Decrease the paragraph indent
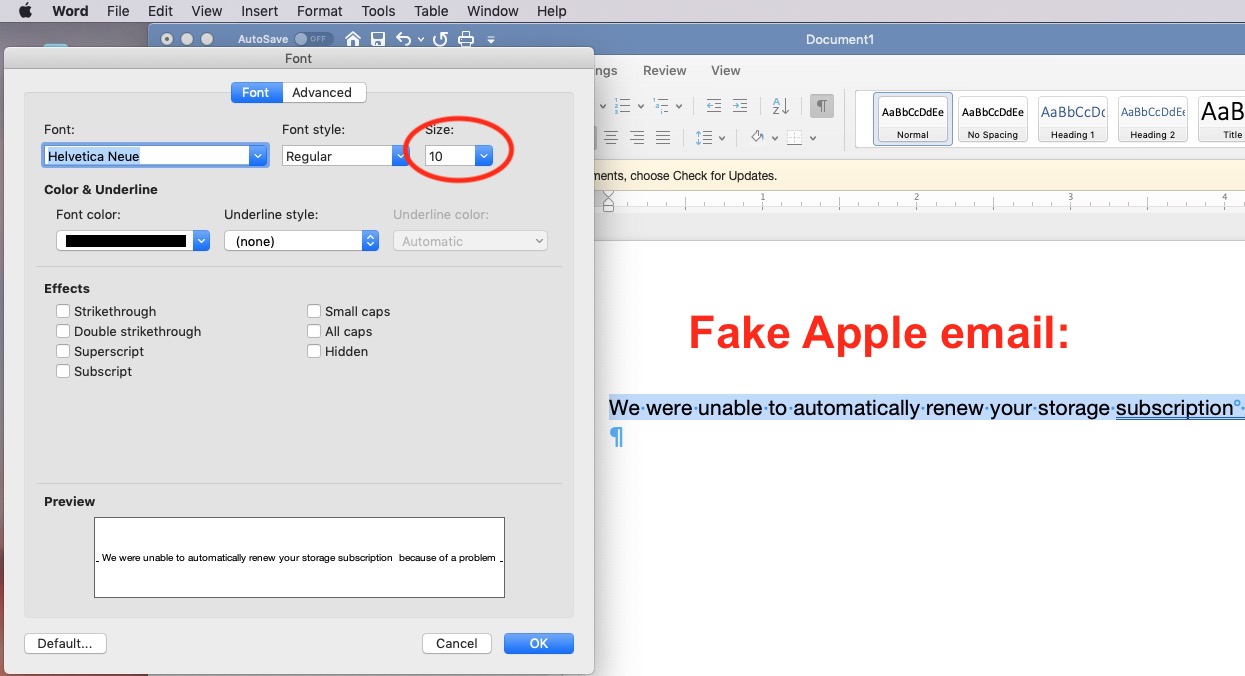Screen dimensions: 1245x676 click(x=714, y=106)
